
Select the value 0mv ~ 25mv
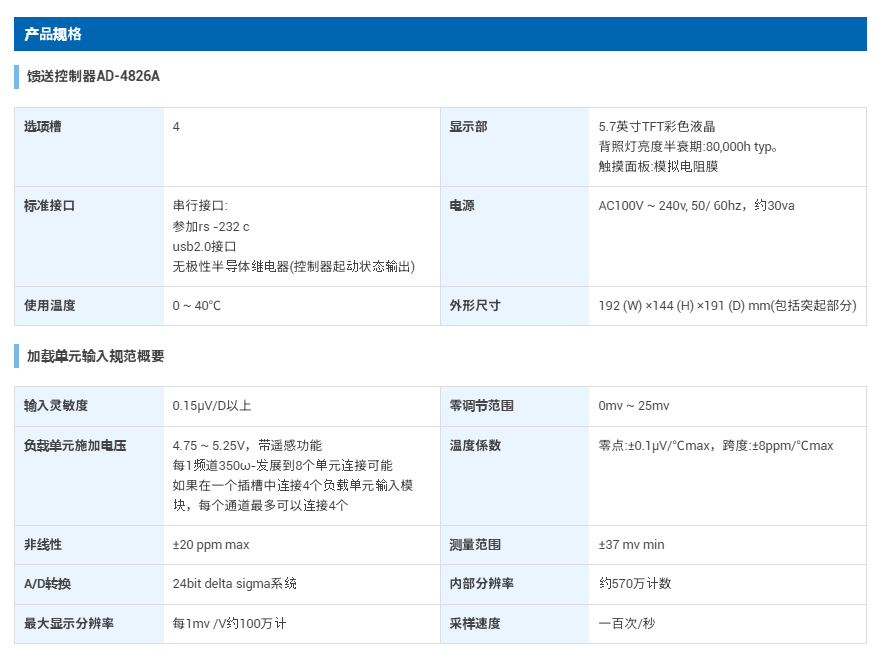point(634,406)
